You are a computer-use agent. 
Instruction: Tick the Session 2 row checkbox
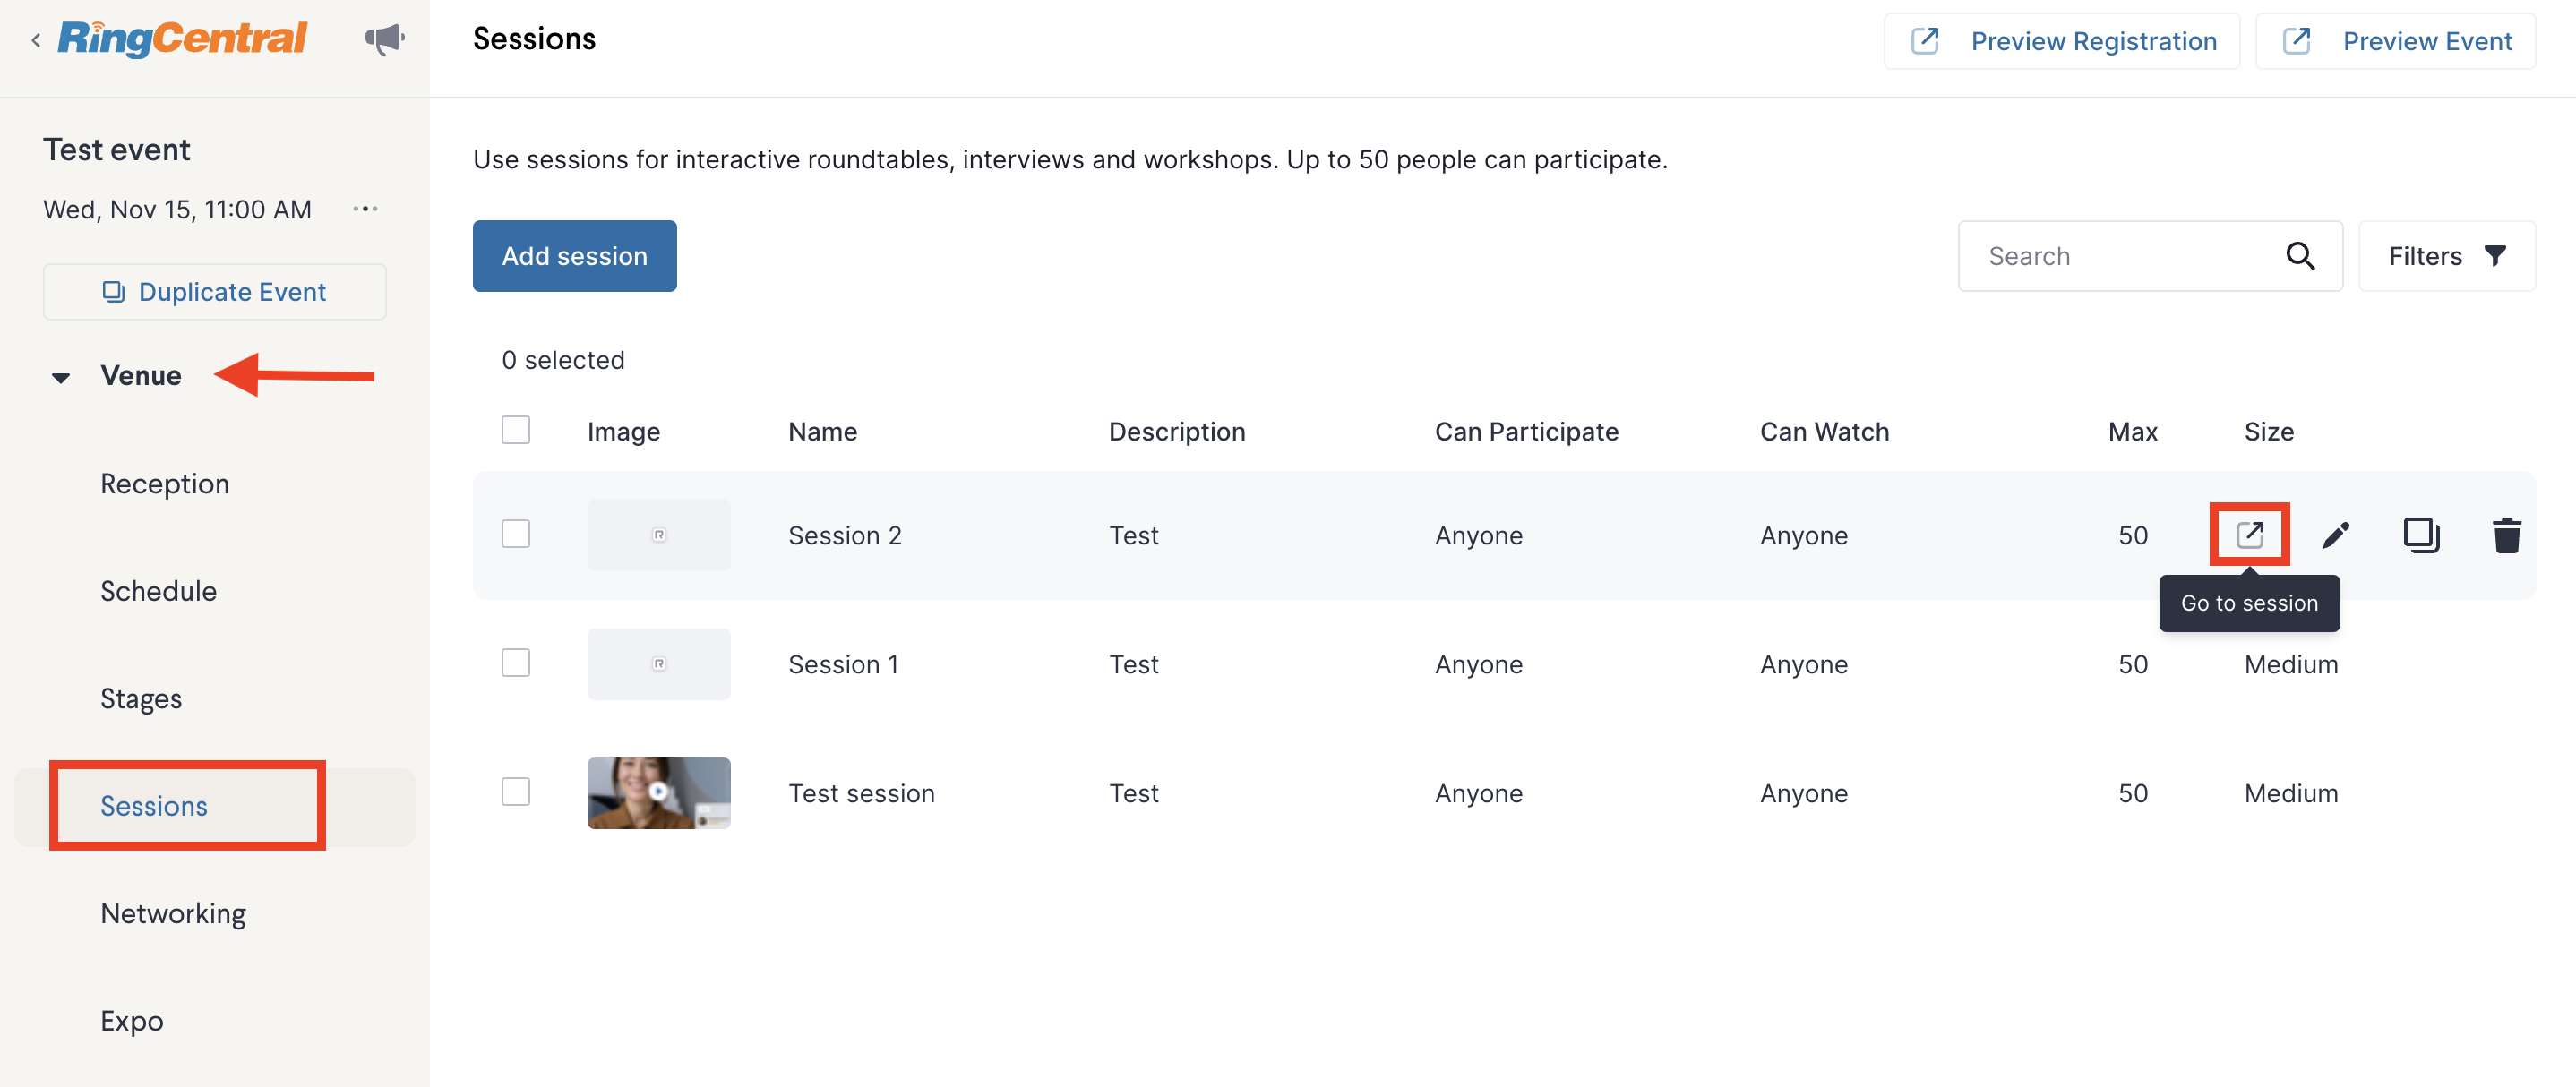click(x=516, y=534)
